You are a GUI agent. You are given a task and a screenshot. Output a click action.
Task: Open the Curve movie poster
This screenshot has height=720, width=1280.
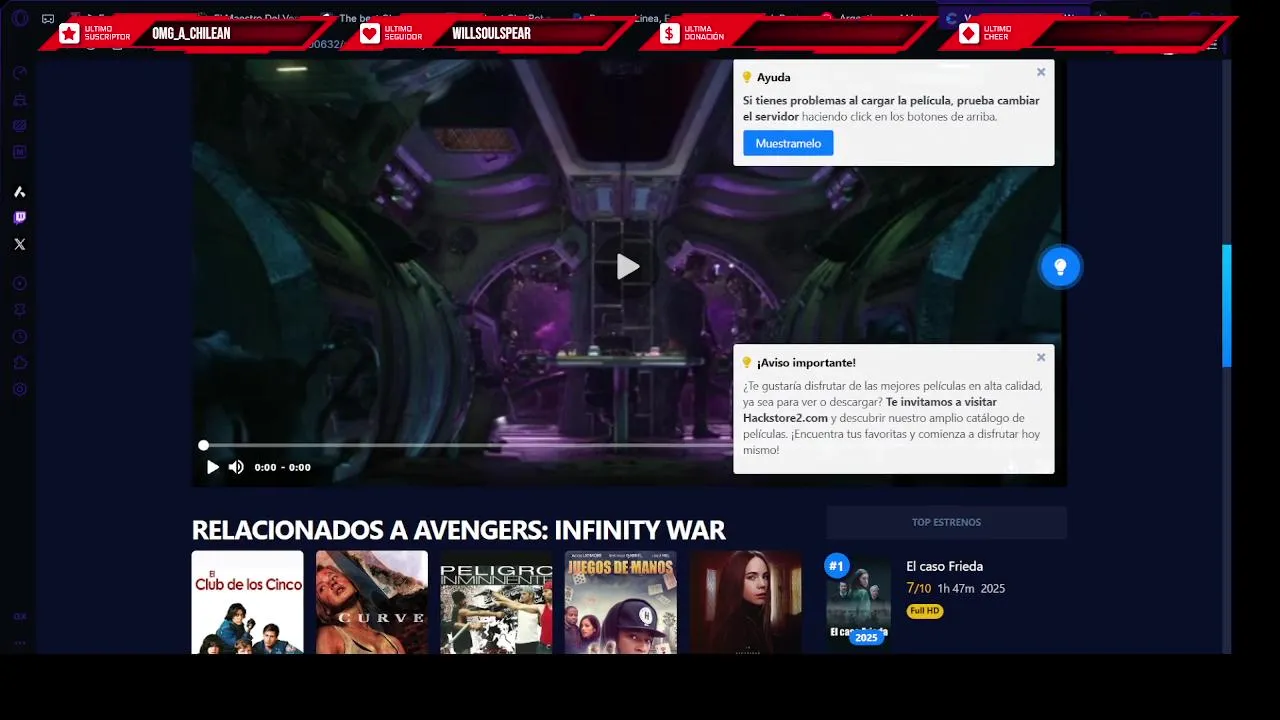click(x=372, y=602)
